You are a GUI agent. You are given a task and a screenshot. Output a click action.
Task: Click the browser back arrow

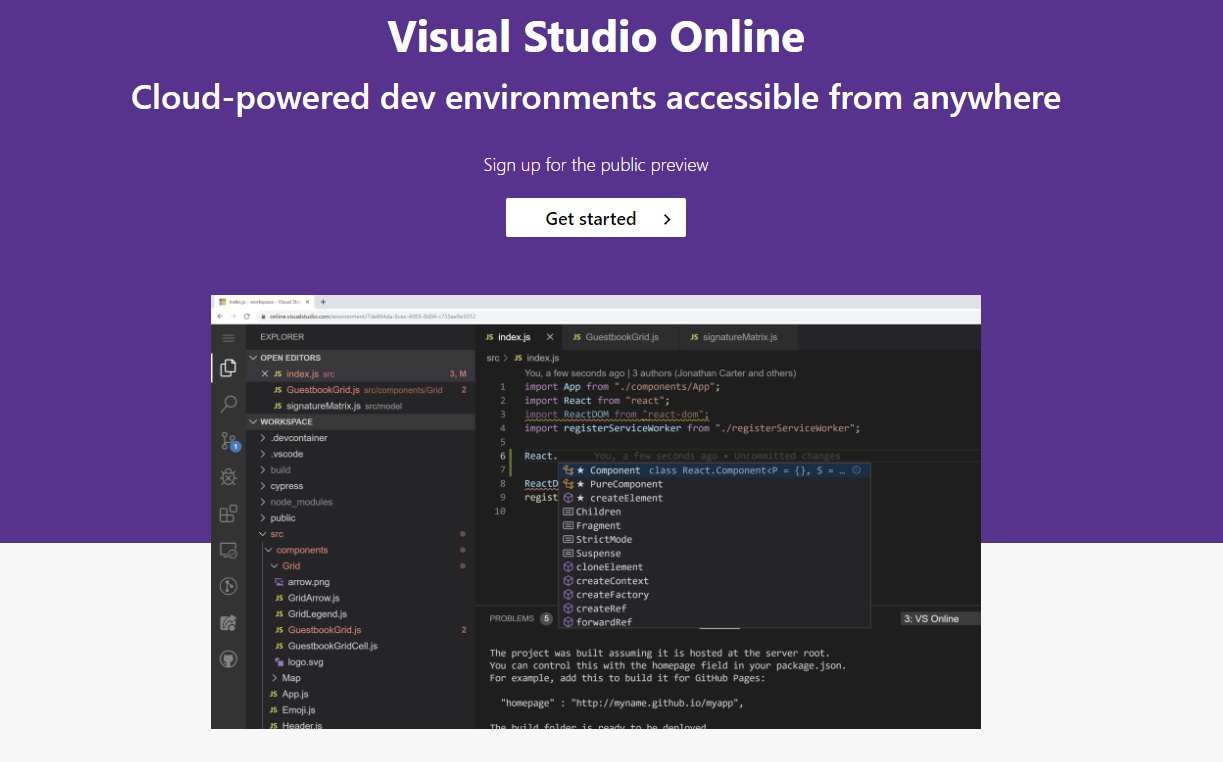click(219, 315)
